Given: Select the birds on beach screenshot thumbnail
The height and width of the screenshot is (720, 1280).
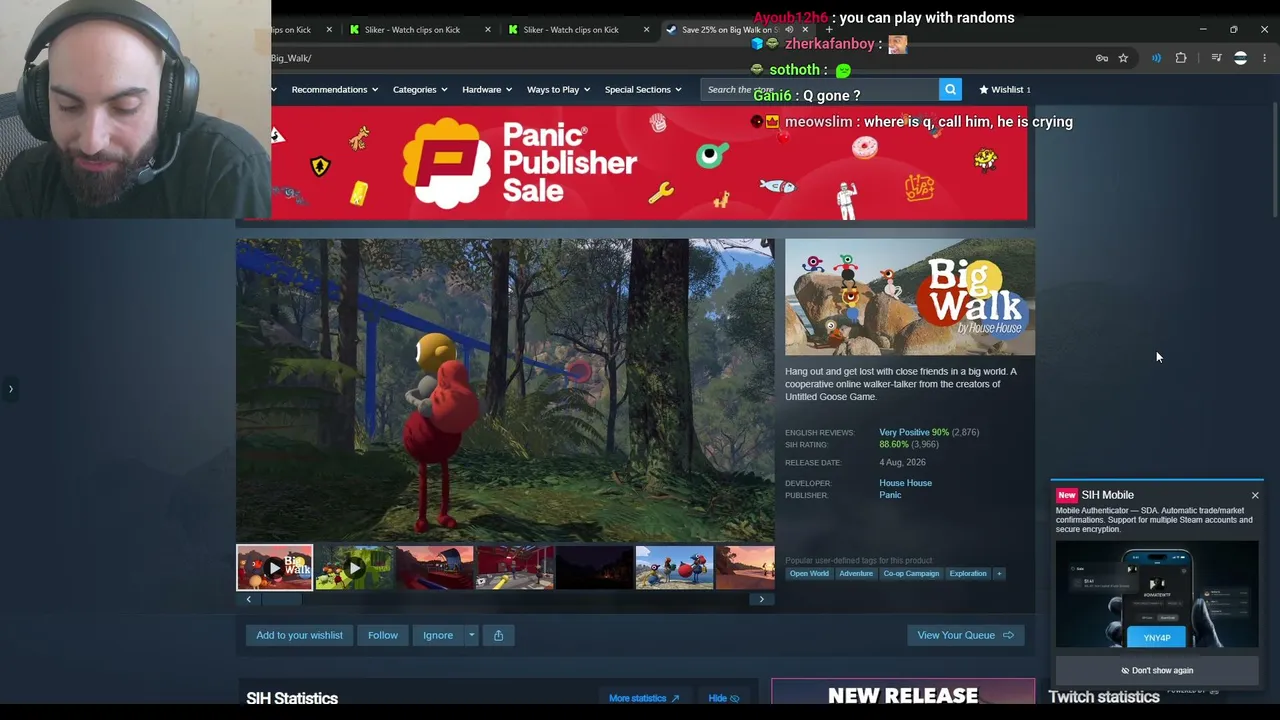Looking at the screenshot, I should (675, 568).
